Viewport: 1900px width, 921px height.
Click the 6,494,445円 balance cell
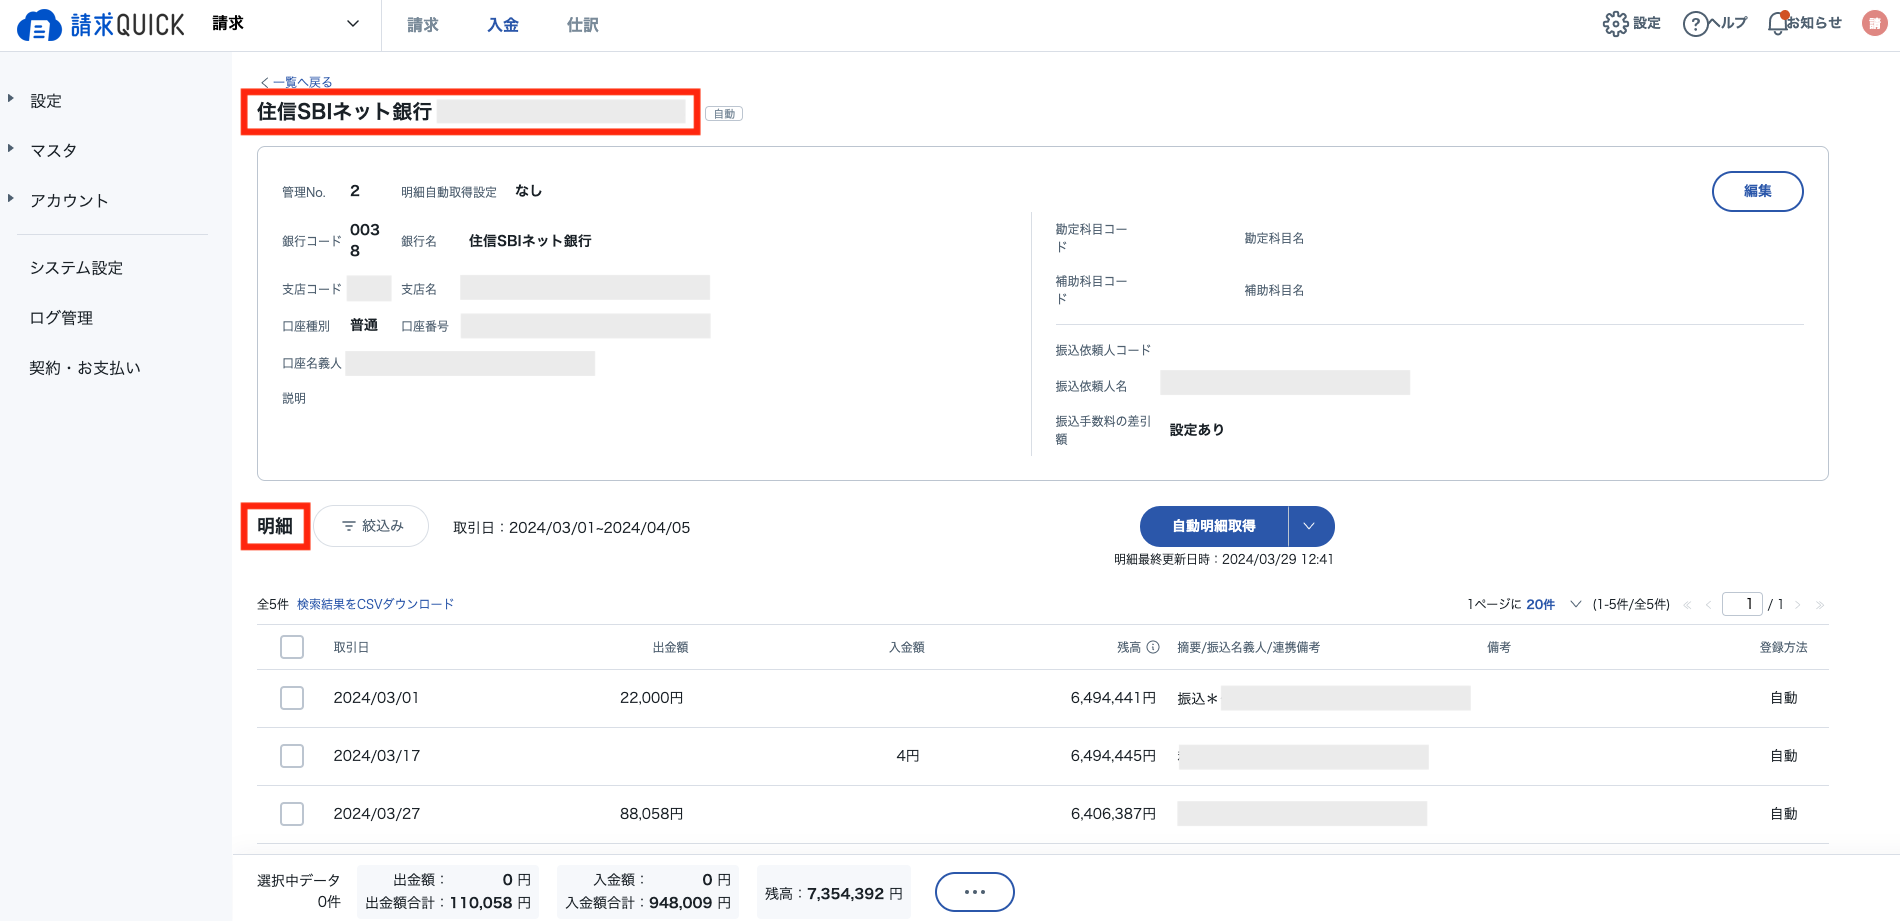pyautogui.click(x=1113, y=756)
